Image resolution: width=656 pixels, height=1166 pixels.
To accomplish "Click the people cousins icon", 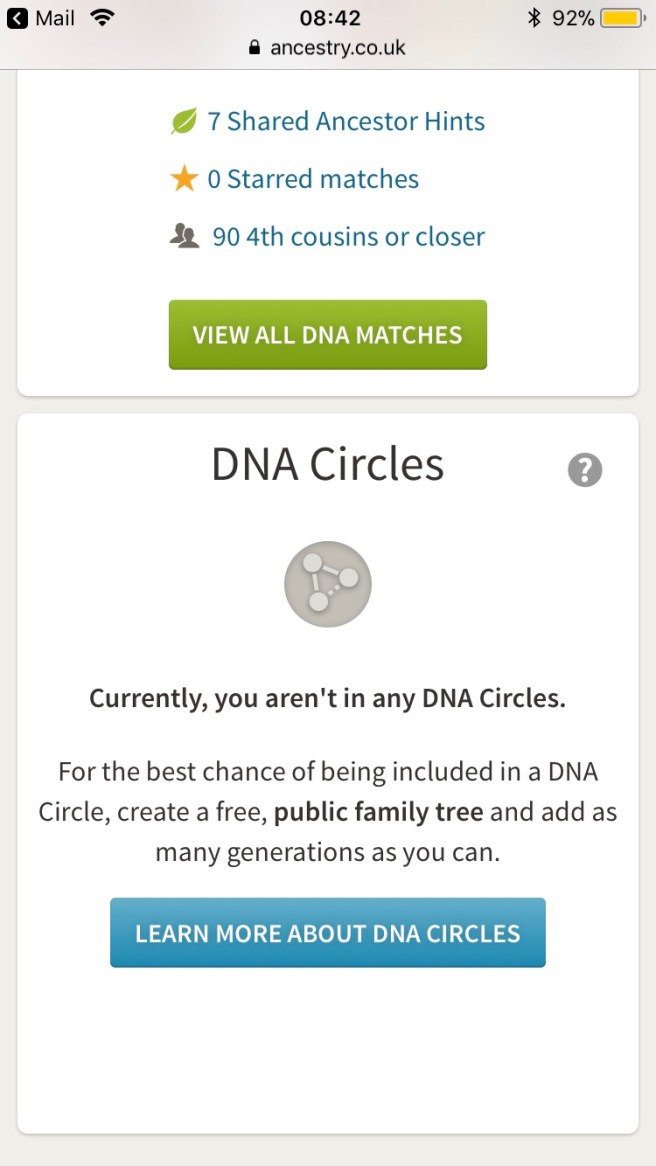I will click(185, 237).
